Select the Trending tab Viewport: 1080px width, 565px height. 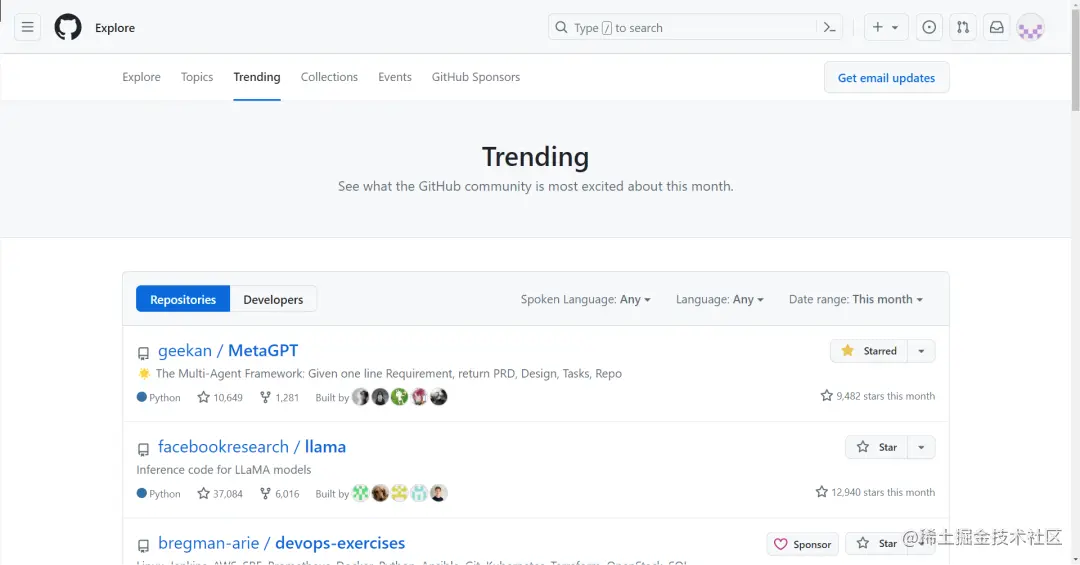pos(257,77)
